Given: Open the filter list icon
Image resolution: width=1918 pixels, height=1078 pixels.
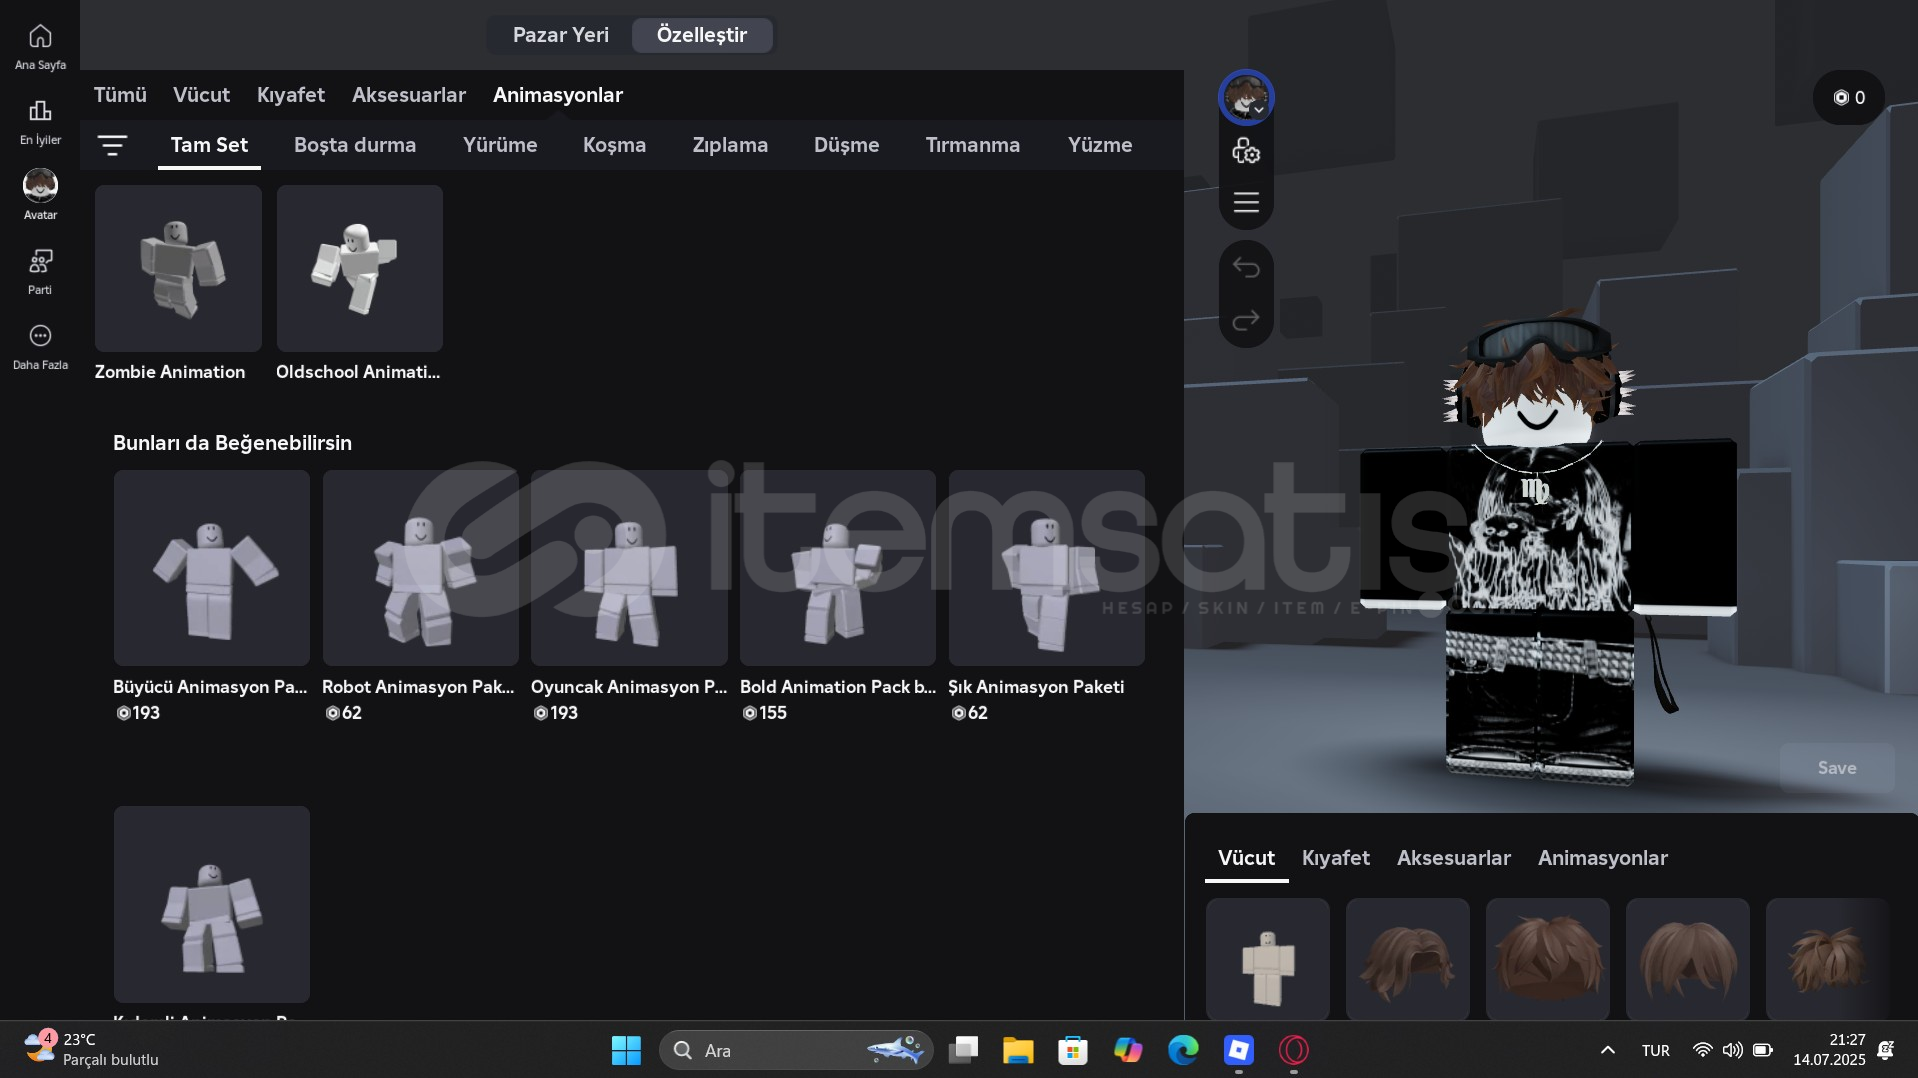Looking at the screenshot, I should 112,146.
